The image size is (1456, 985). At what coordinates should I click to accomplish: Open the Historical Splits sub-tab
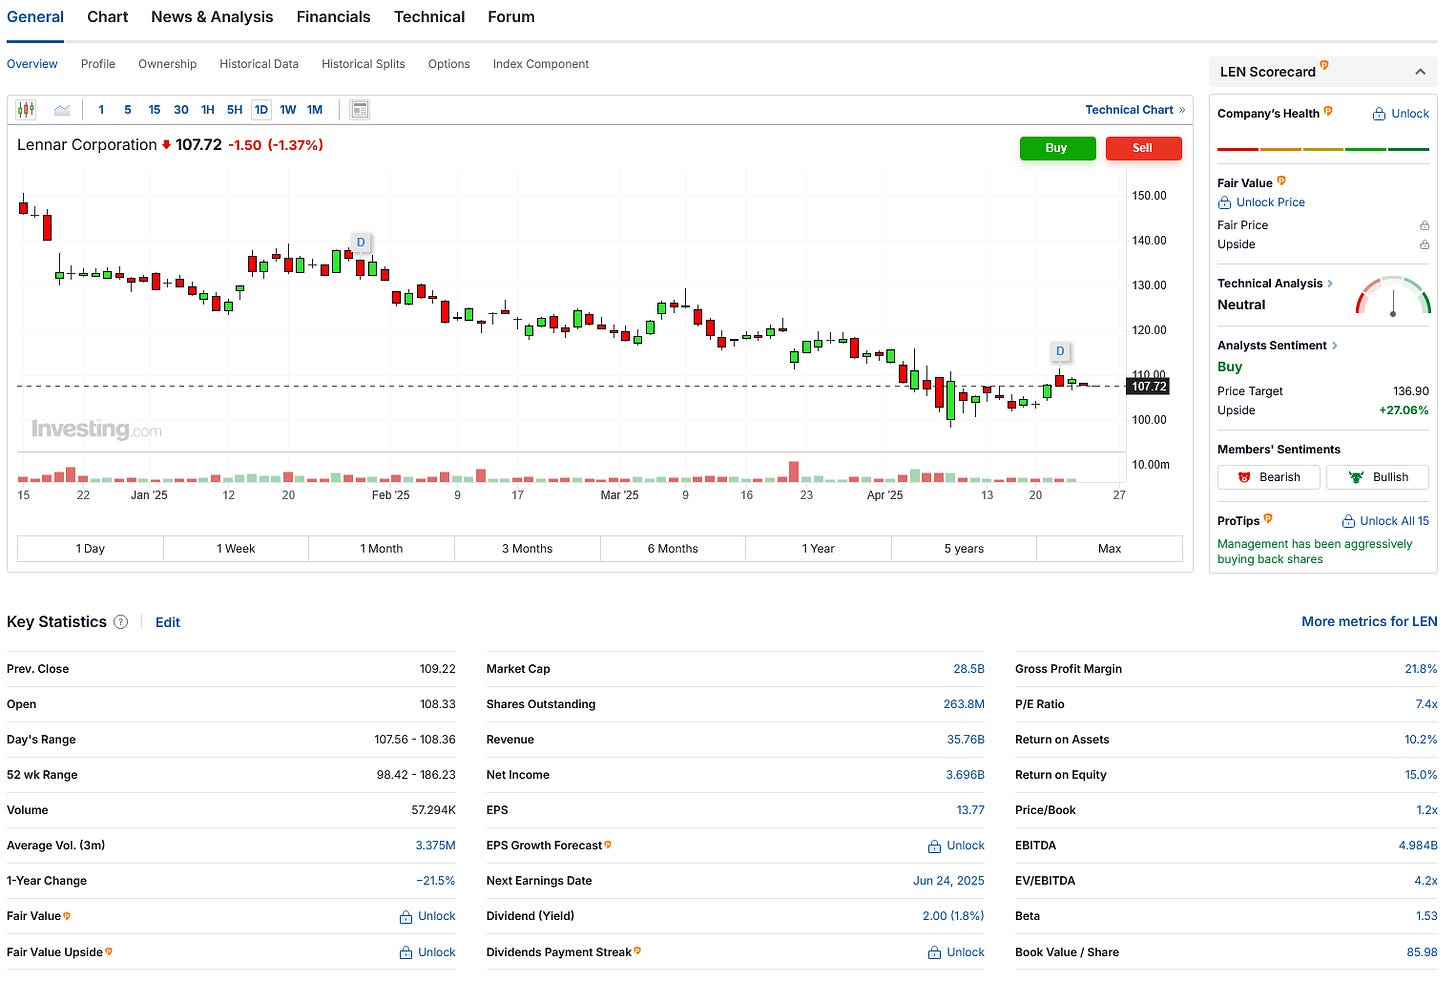(x=363, y=64)
